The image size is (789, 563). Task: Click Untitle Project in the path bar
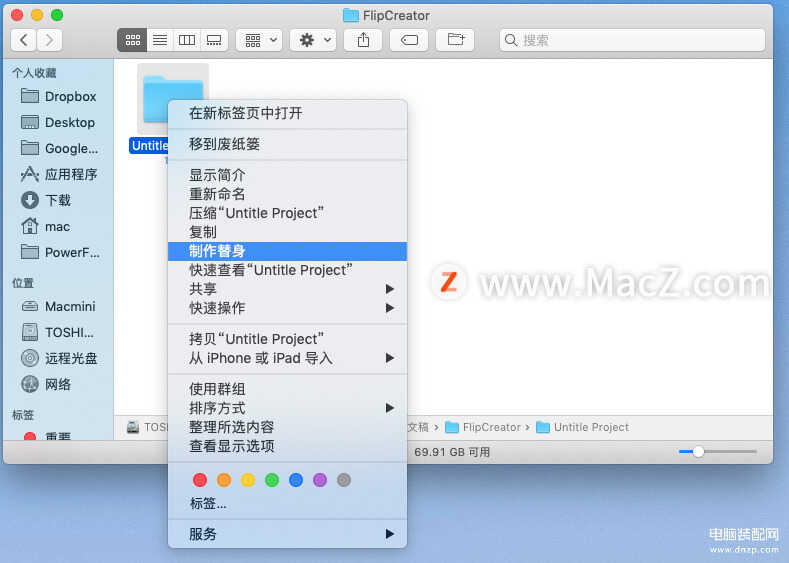coord(583,427)
